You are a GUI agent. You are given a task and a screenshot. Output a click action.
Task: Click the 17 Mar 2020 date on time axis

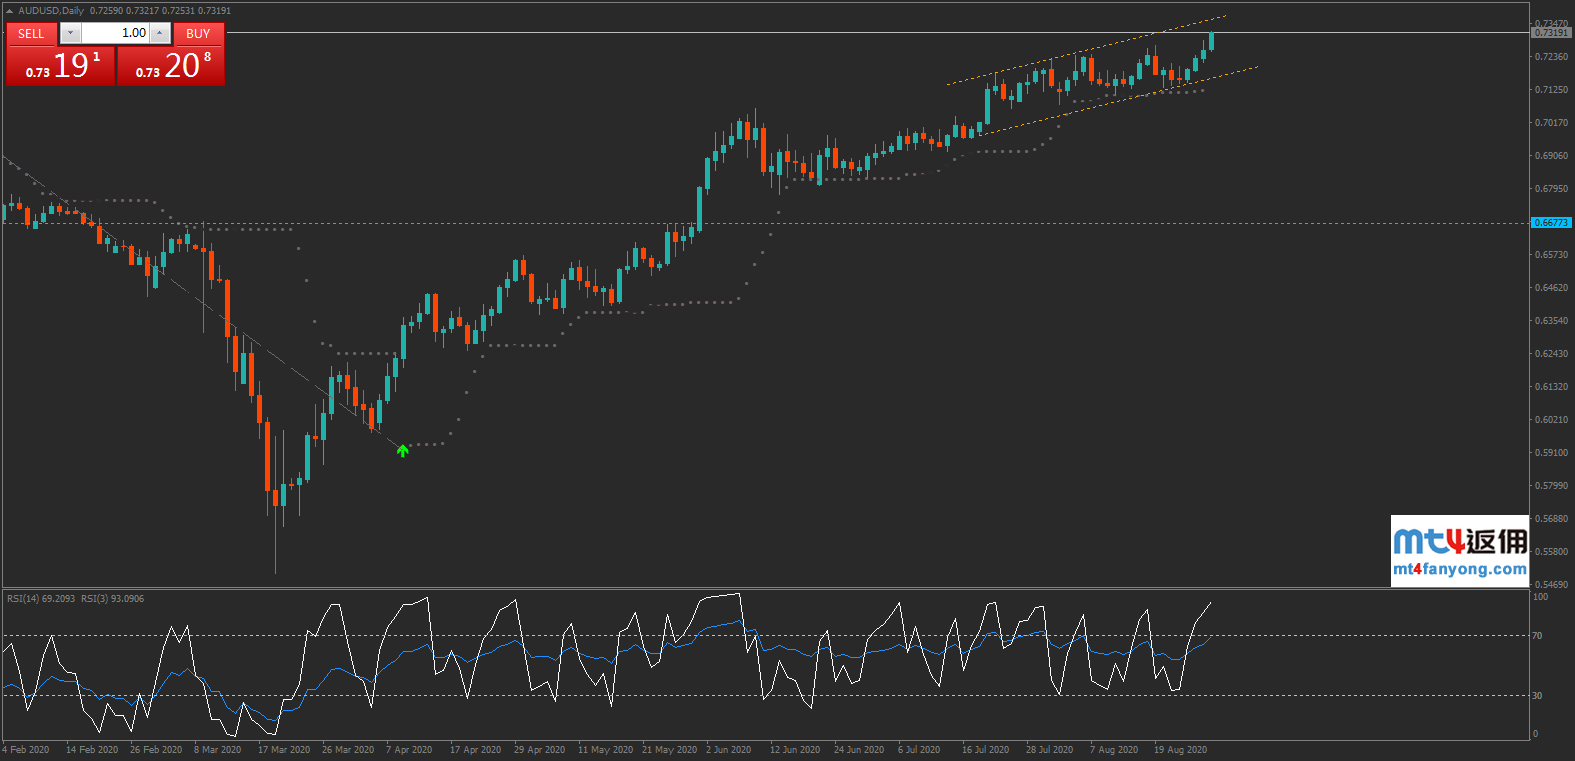284,749
